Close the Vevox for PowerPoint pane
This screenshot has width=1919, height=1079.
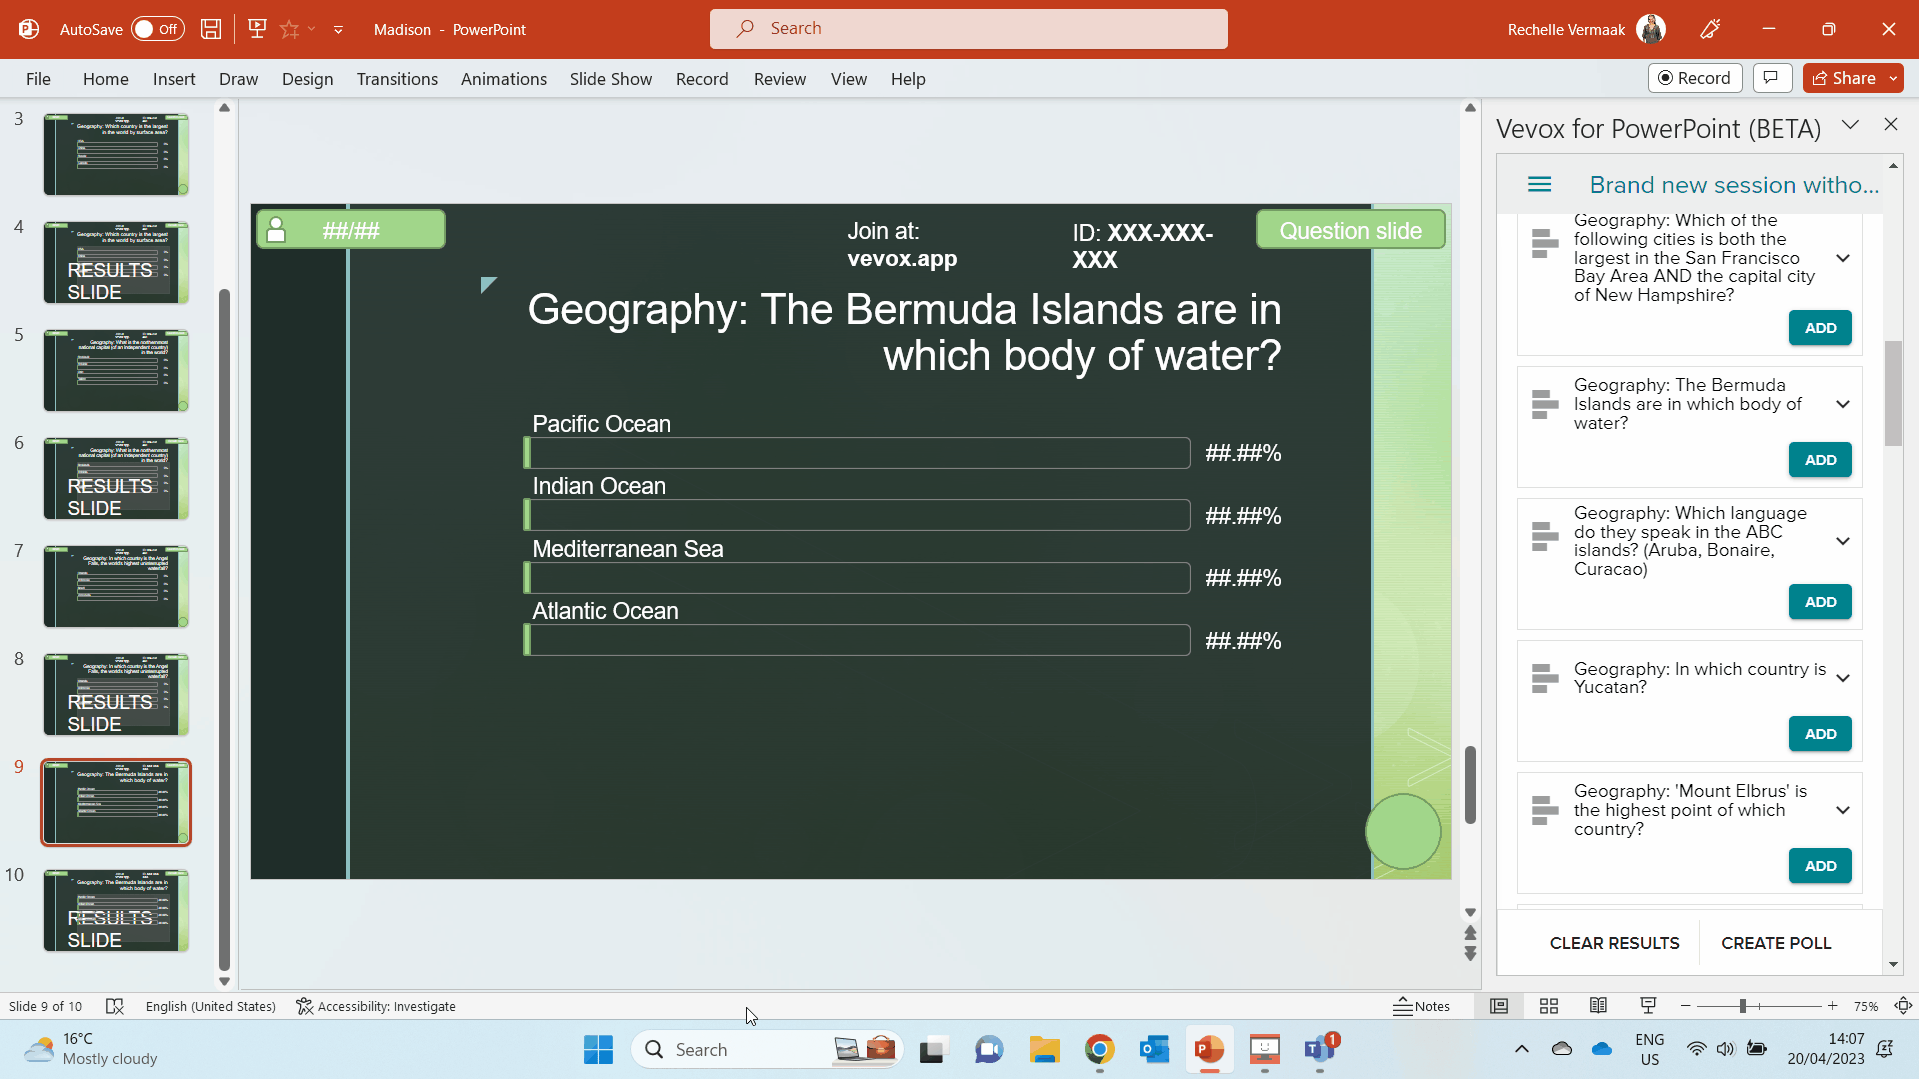point(1890,125)
